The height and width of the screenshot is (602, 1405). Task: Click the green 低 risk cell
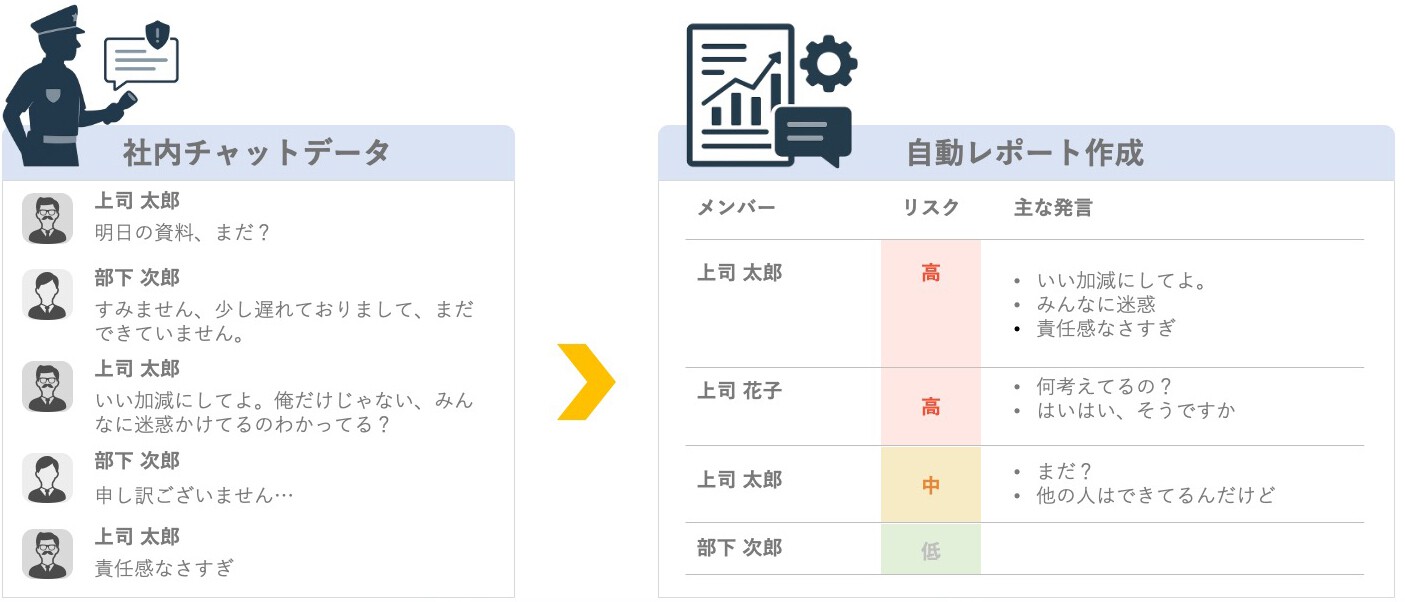coord(931,549)
